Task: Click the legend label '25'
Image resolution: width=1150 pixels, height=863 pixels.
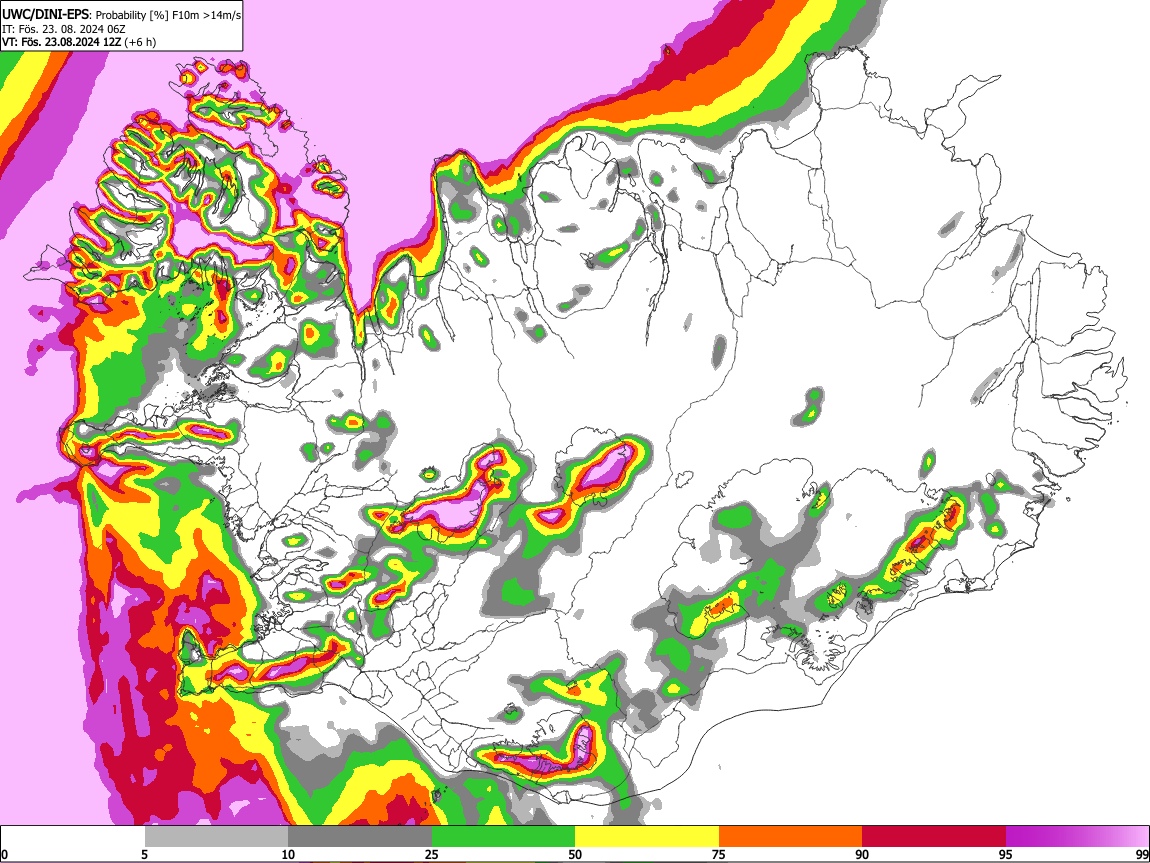Action: [x=432, y=854]
